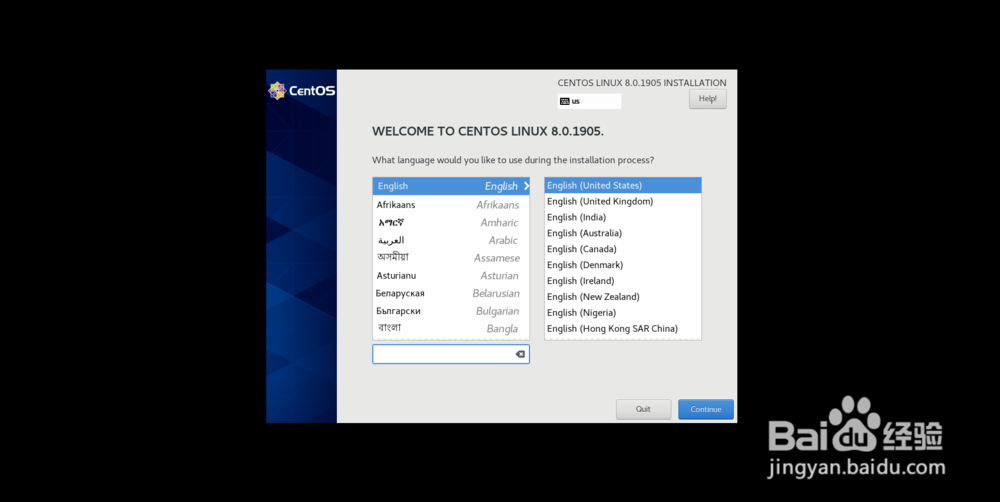Select Bangla in the language list

tap(451, 329)
